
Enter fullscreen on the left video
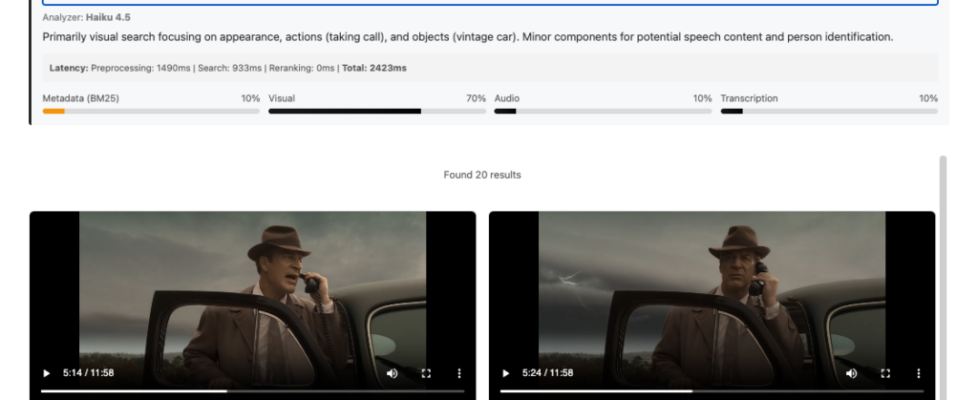426,373
